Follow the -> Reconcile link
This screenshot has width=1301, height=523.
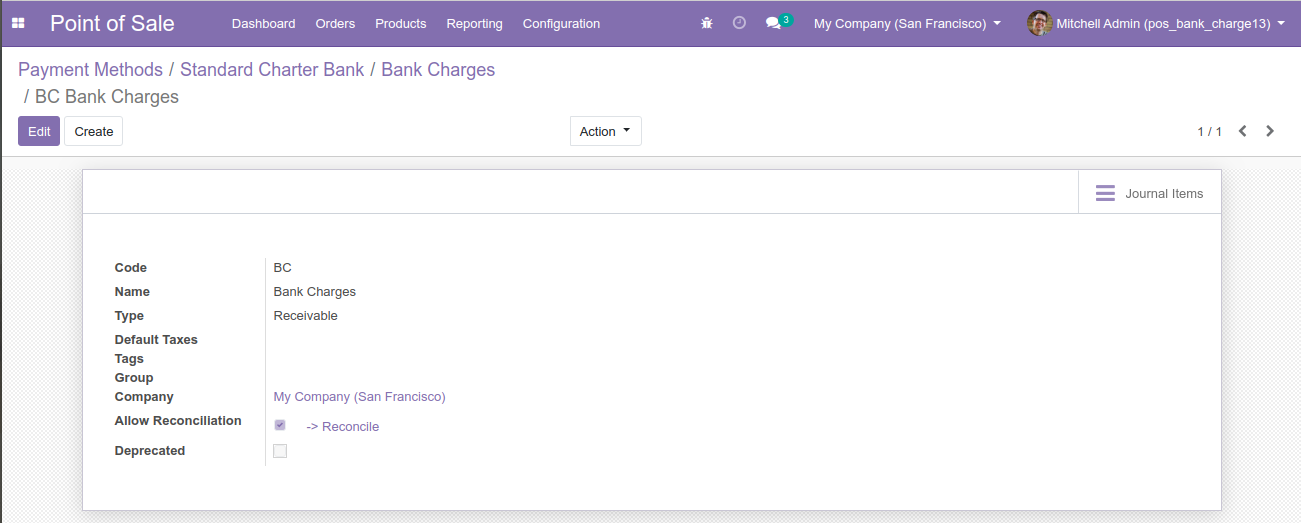342,427
